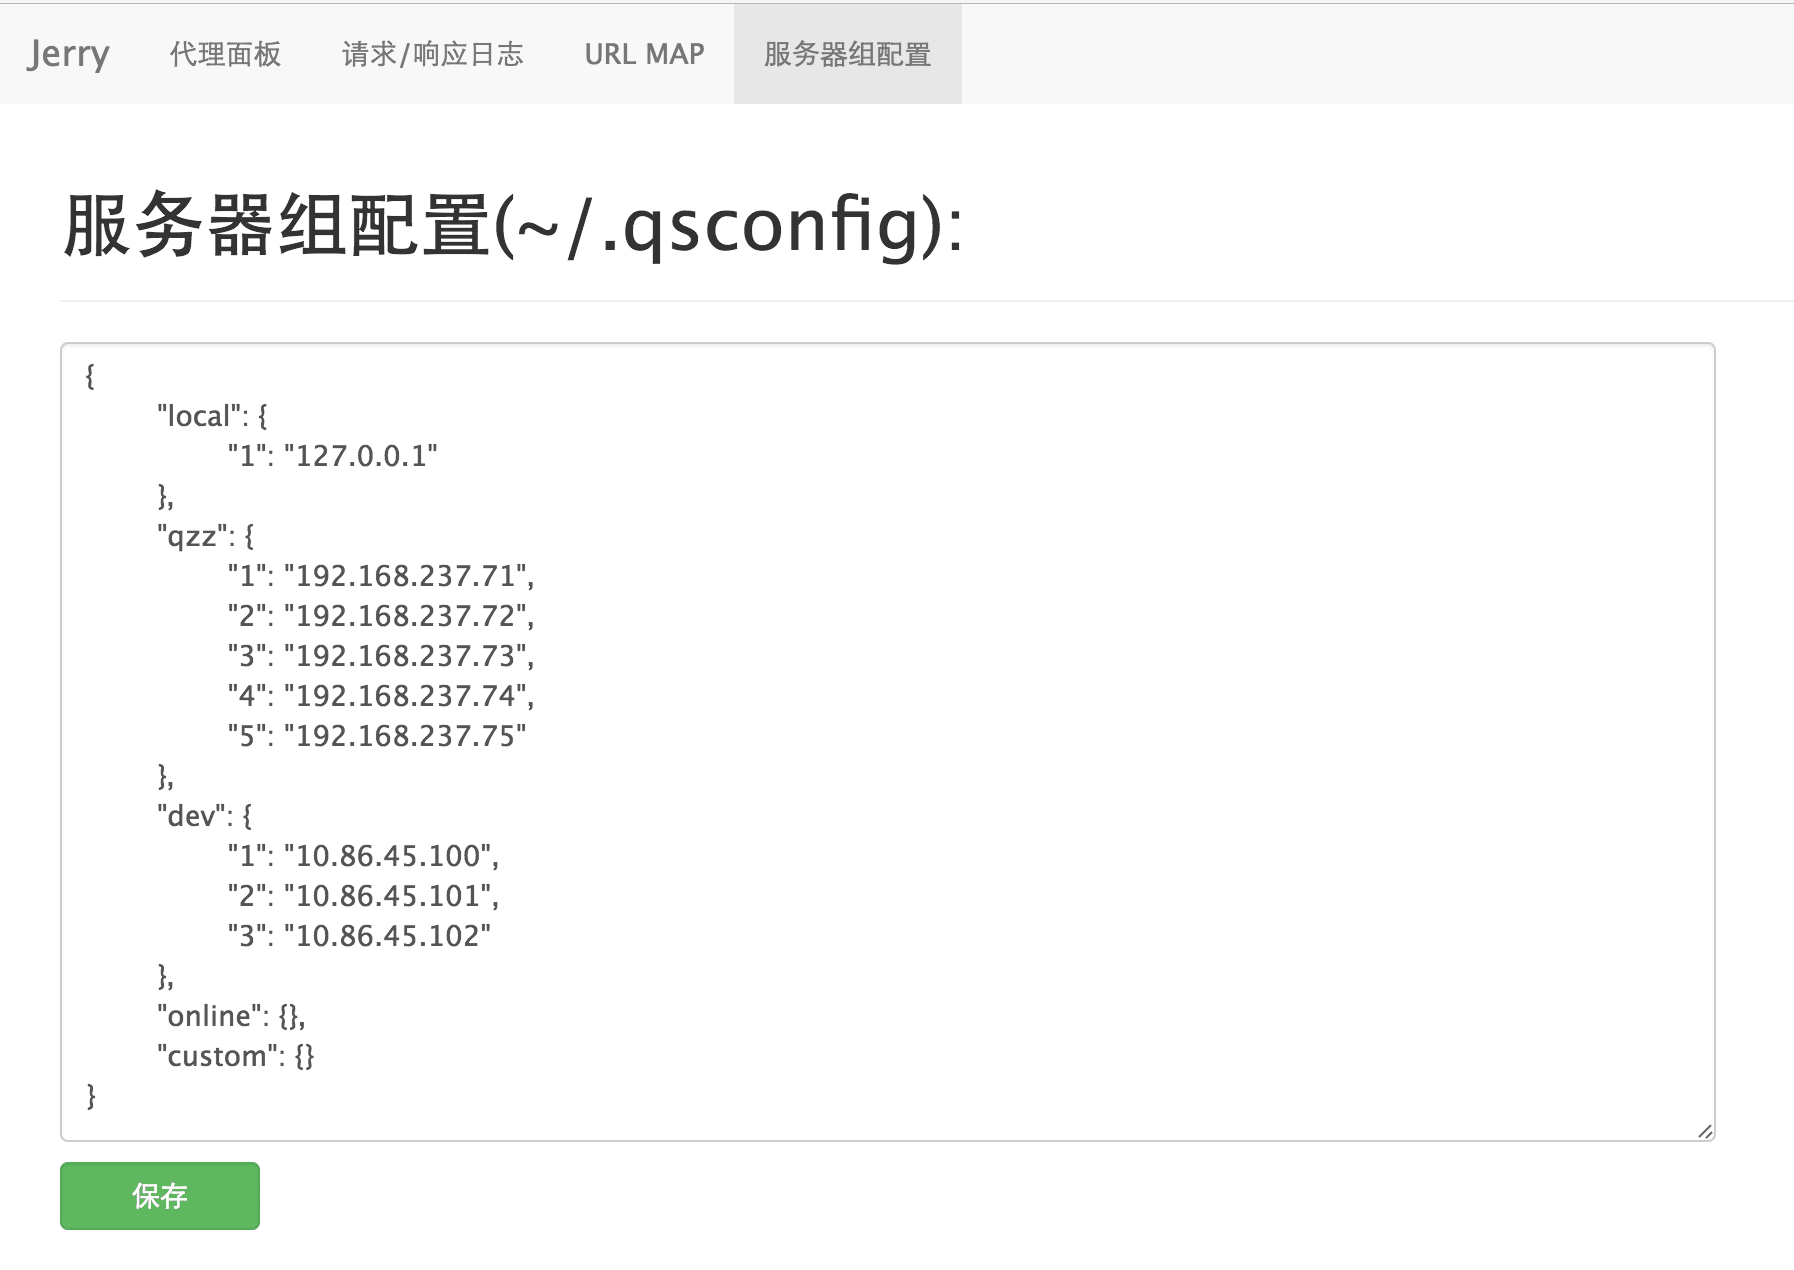Viewport: 1794px width, 1270px height.
Task: Click the 服务器组配置(~/.qsconfig): heading
Action: click(513, 225)
